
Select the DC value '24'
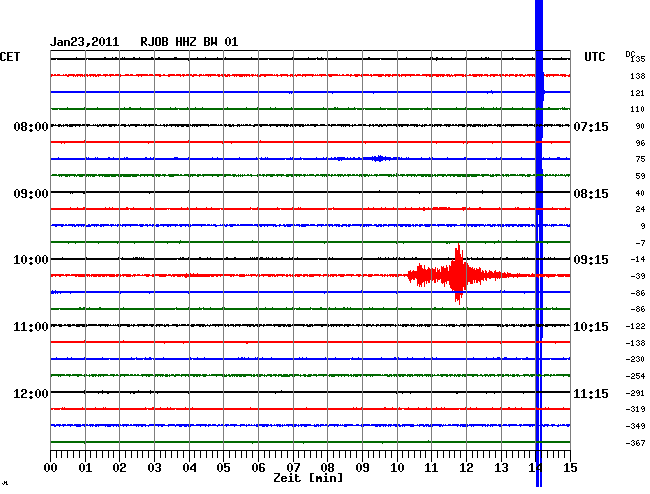[x=640, y=209]
